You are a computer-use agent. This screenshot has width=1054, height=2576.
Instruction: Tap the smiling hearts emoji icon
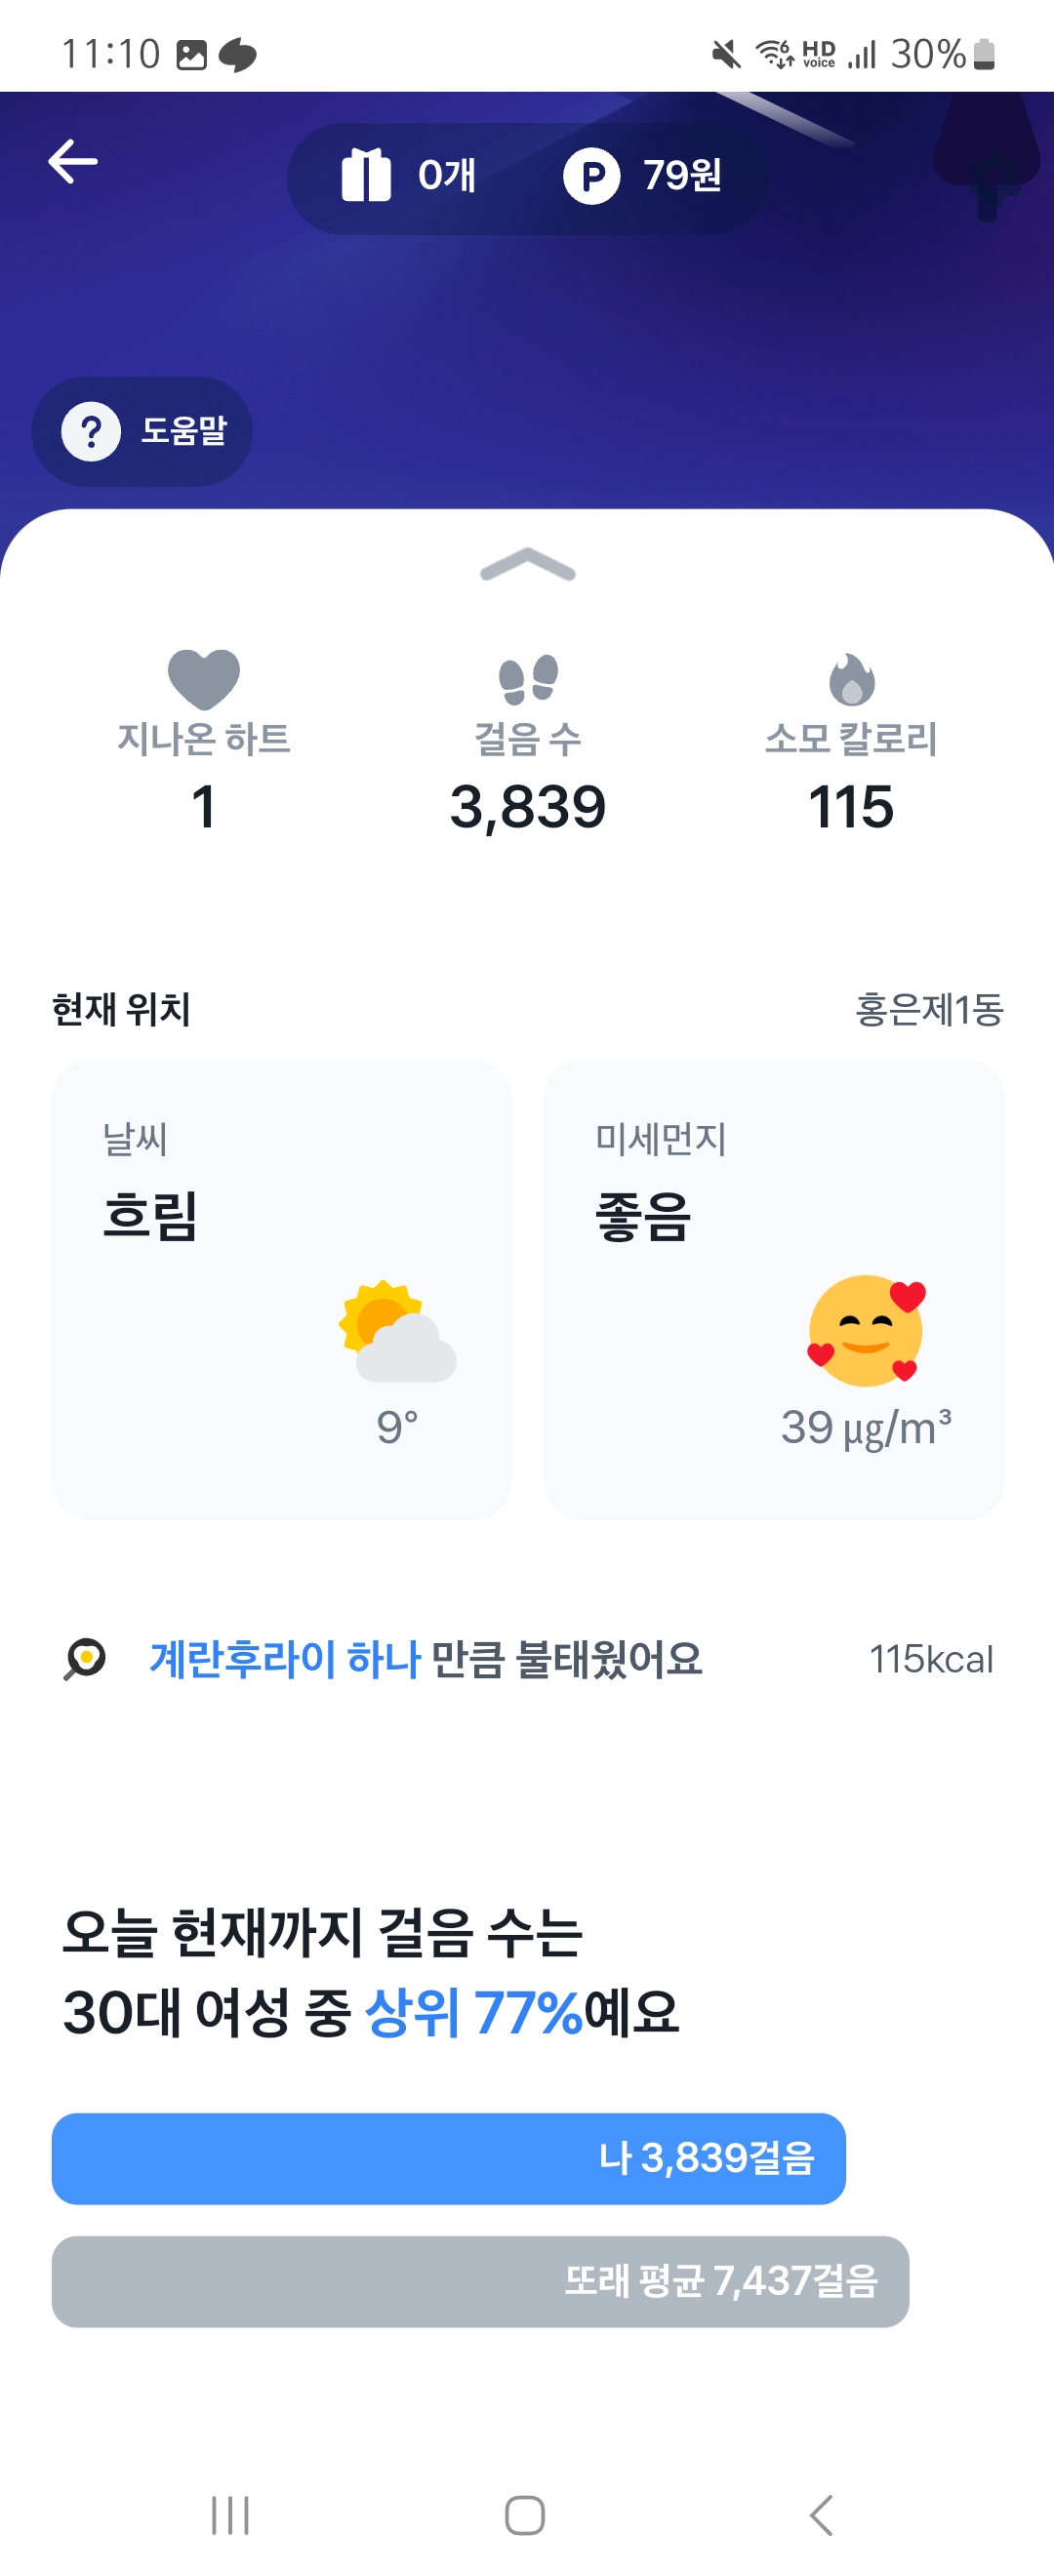tap(866, 1331)
